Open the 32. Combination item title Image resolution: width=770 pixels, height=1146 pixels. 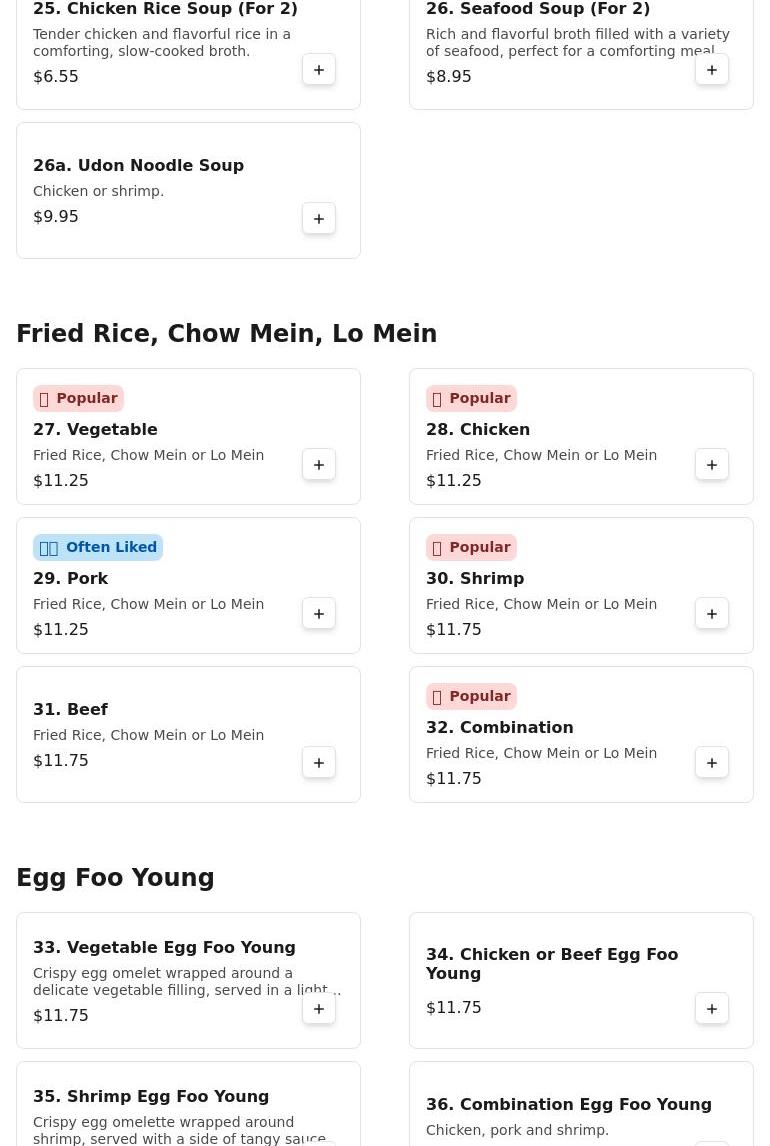click(x=499, y=728)
